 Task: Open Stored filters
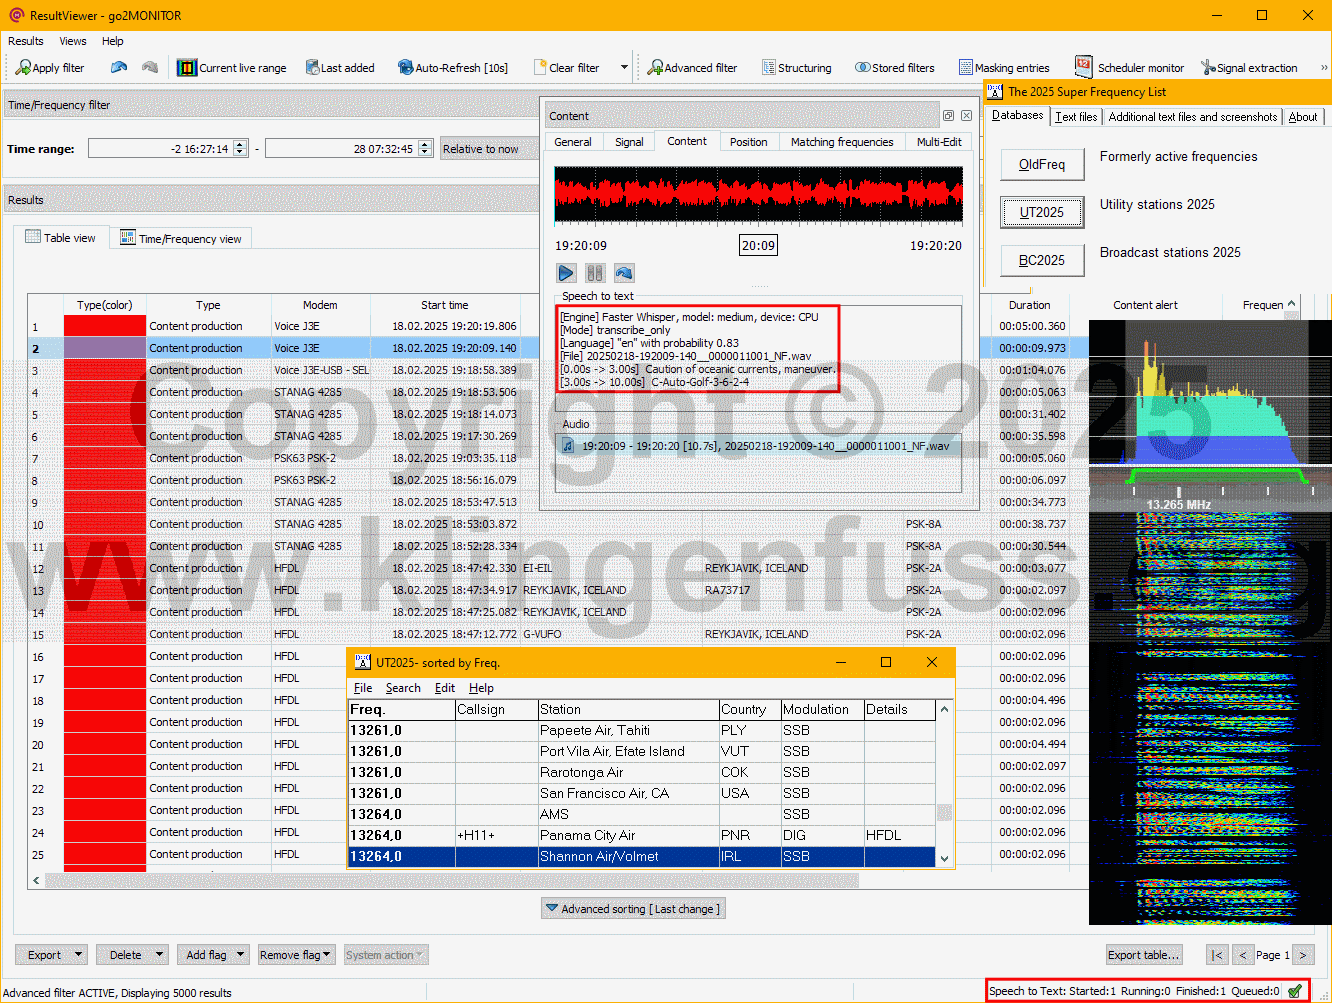point(895,68)
